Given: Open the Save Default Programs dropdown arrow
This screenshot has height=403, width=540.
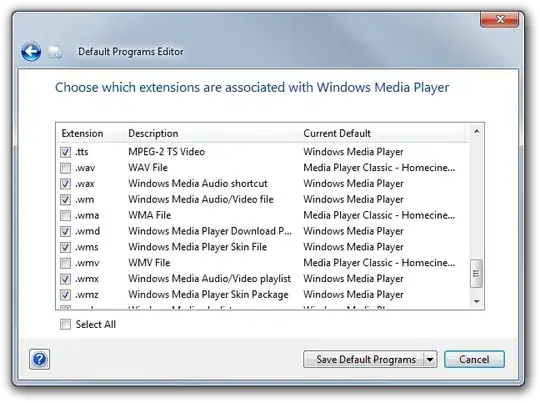Looking at the screenshot, I should coord(430,360).
